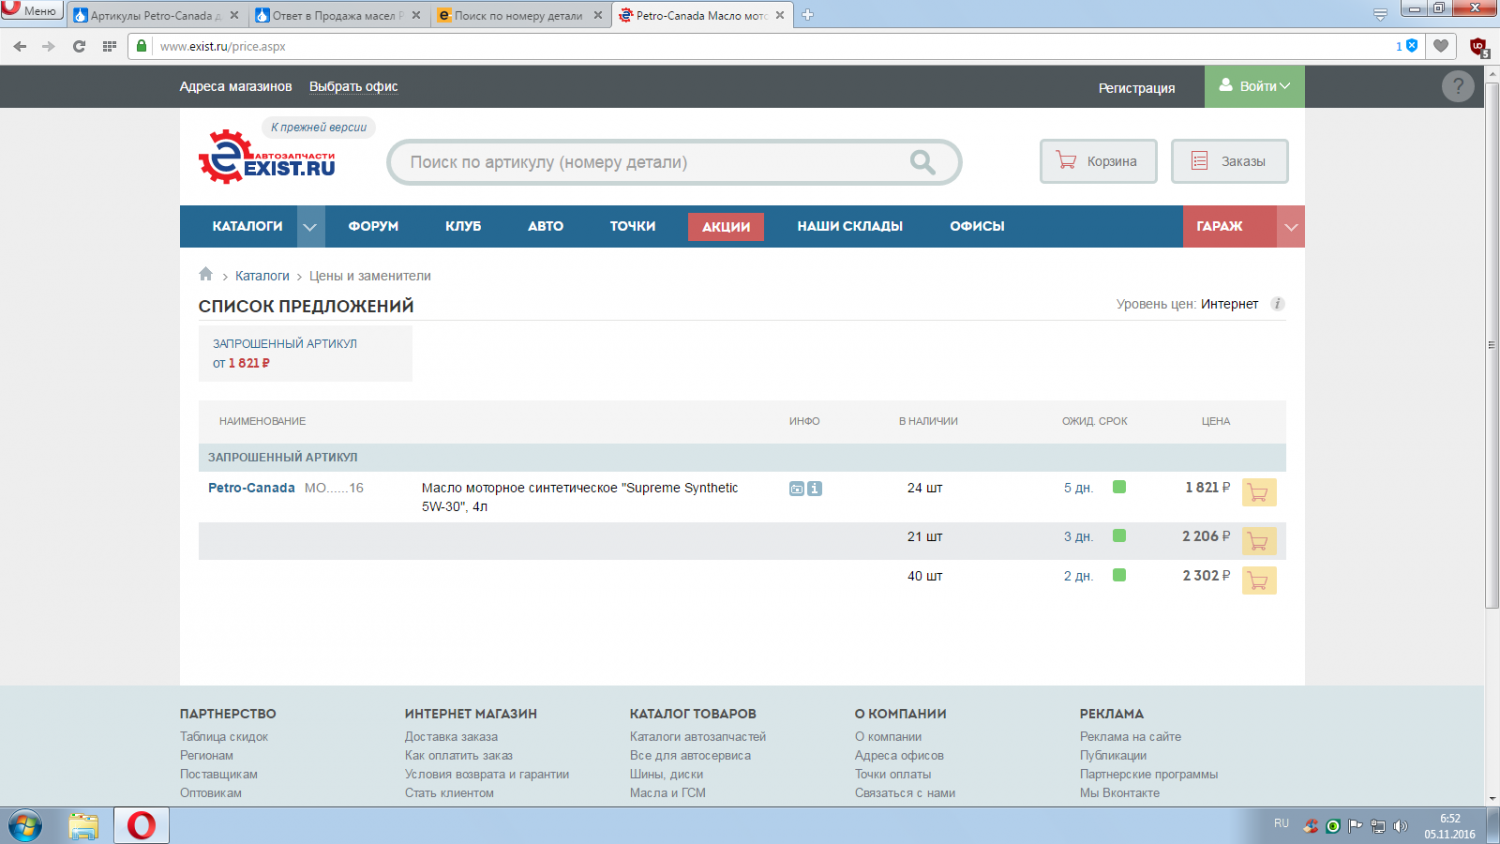Image resolution: width=1500 pixels, height=844 pixels.
Task: Open the Windows Start menu
Action: 25,826
